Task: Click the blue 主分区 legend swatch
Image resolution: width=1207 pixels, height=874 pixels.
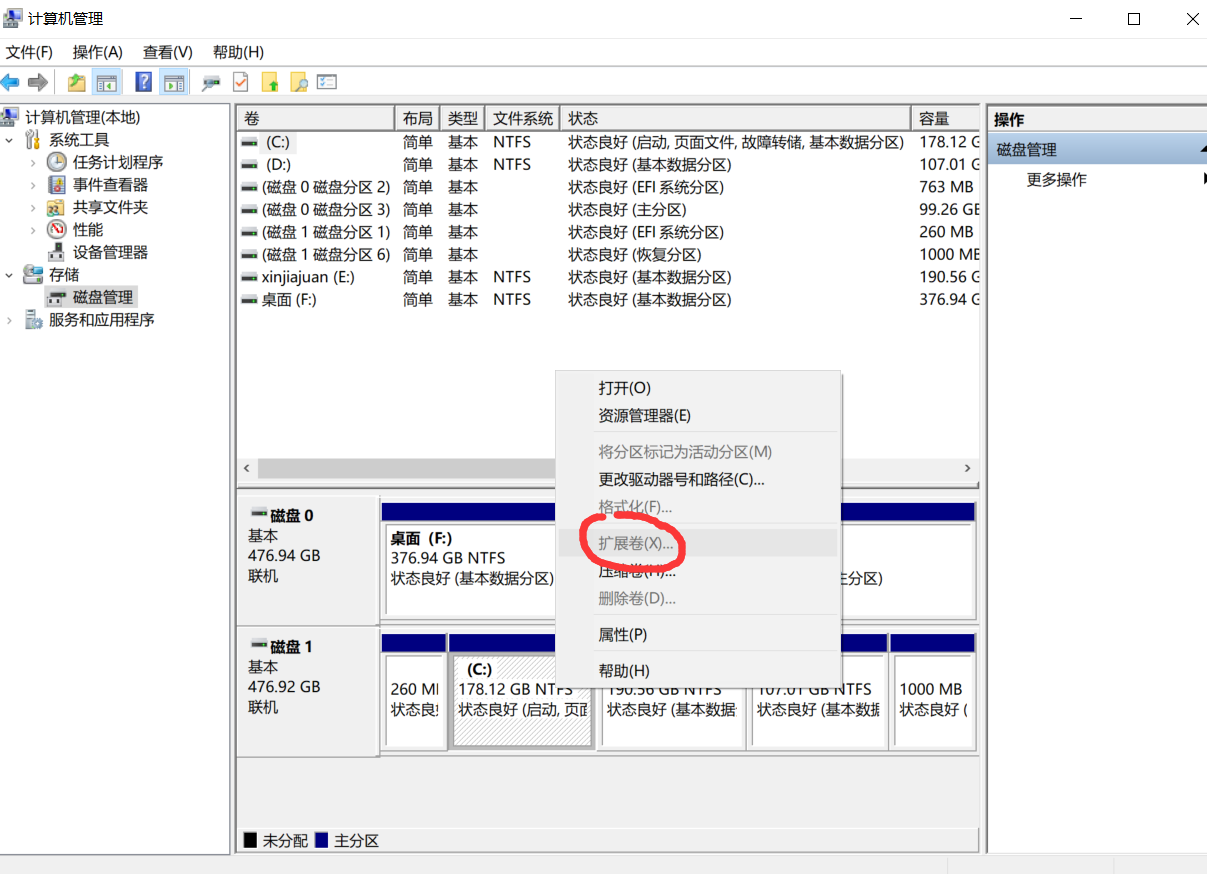Action: point(322,841)
